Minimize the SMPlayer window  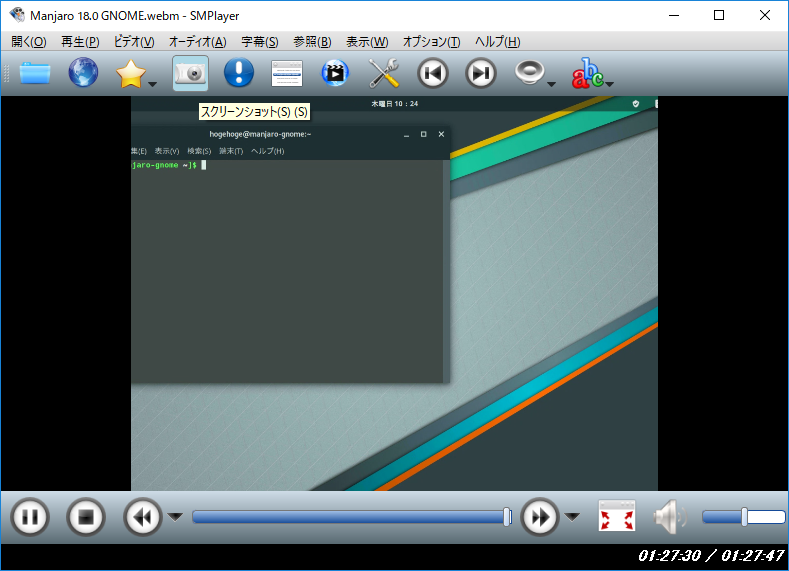pos(674,15)
